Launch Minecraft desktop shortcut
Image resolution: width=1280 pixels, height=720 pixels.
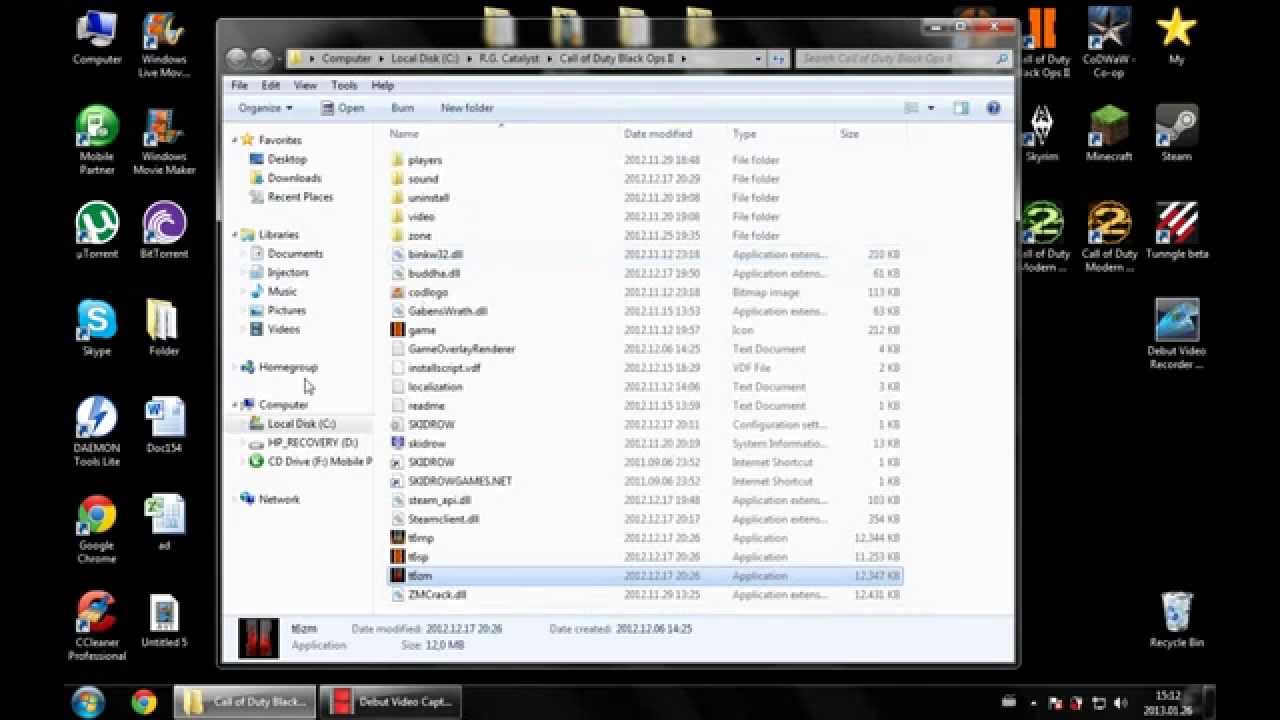point(1109,133)
